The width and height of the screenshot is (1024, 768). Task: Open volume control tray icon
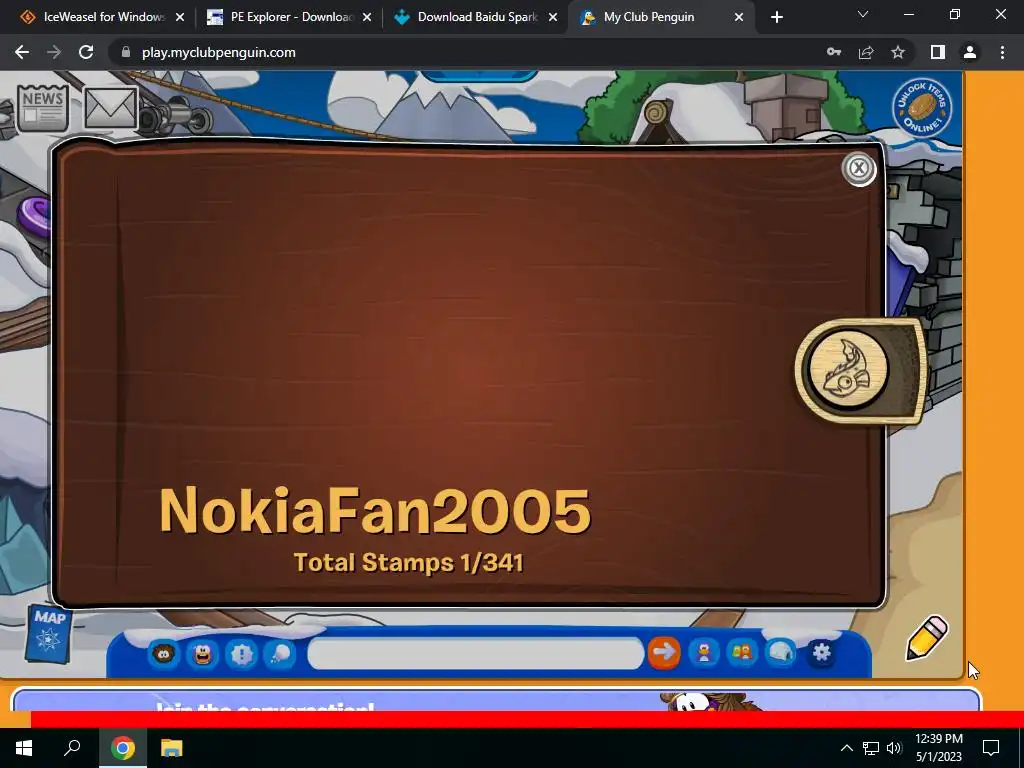tap(894, 748)
